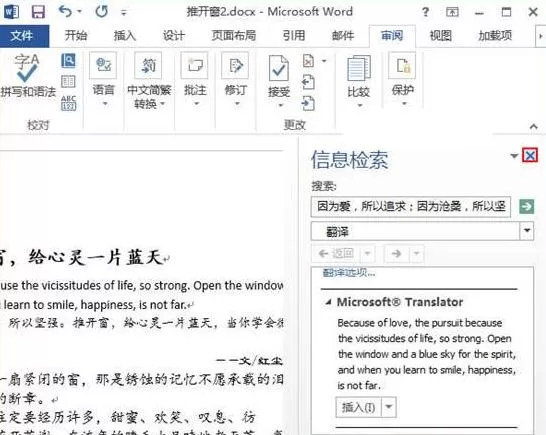Open the 信息检索 pane options arrow
The image size is (546, 435).
(x=514, y=156)
